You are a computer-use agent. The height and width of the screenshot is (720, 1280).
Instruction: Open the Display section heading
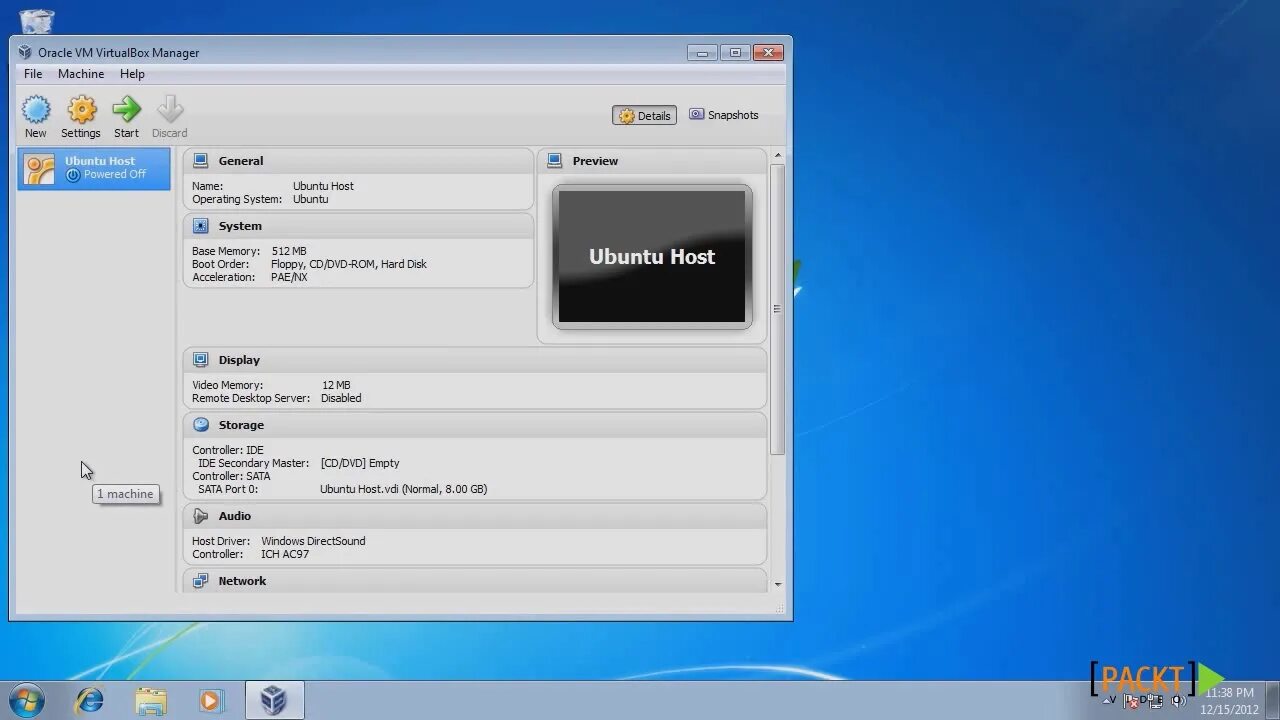239,360
